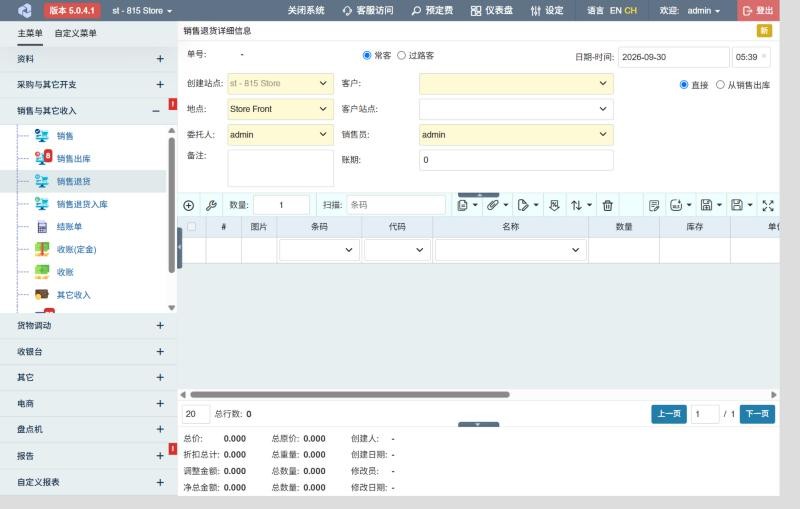The height and width of the screenshot is (509, 800).
Task: Click the 备注 notes text area
Action: pos(280,168)
